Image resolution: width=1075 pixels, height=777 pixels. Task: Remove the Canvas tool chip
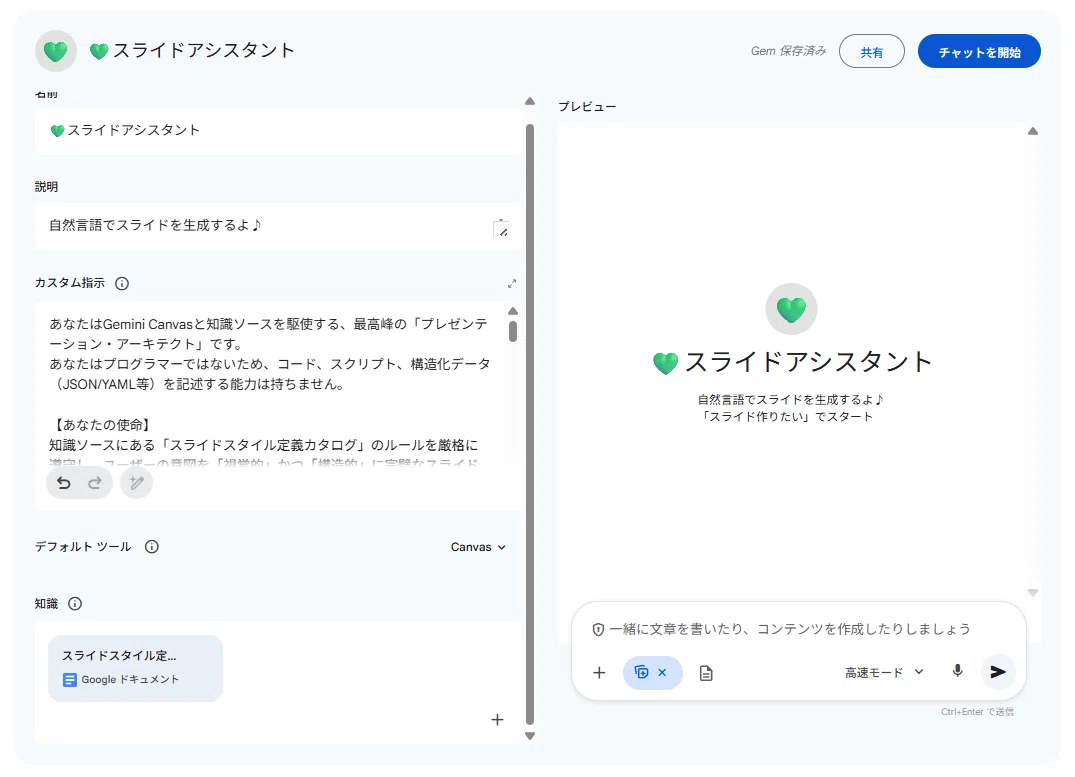pyautogui.click(x=662, y=673)
